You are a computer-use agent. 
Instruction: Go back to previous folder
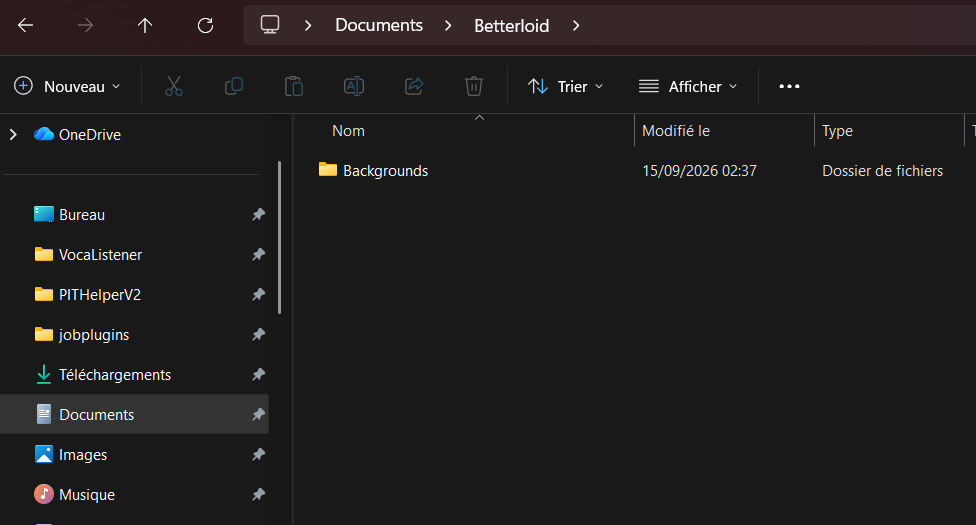pos(26,26)
